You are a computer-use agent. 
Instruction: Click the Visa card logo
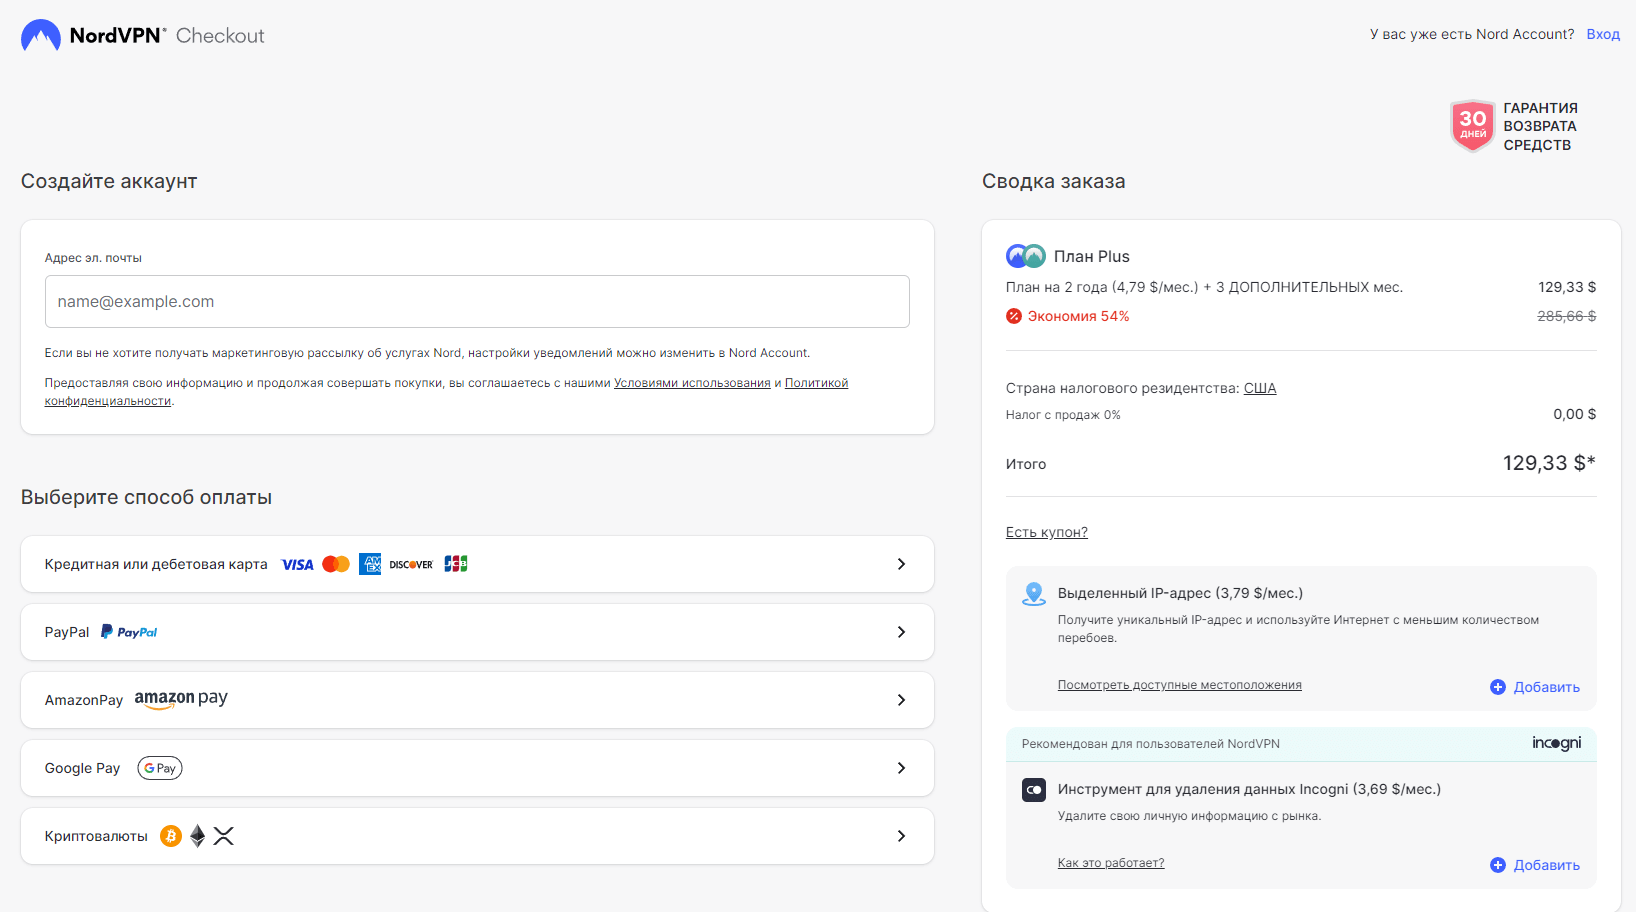coord(297,565)
